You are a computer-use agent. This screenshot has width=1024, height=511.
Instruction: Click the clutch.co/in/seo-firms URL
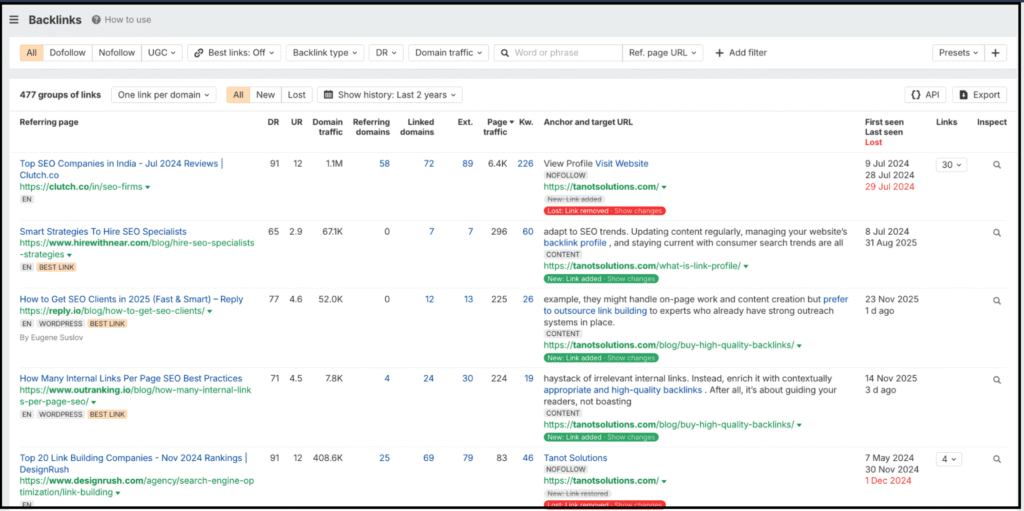[x=82, y=187]
